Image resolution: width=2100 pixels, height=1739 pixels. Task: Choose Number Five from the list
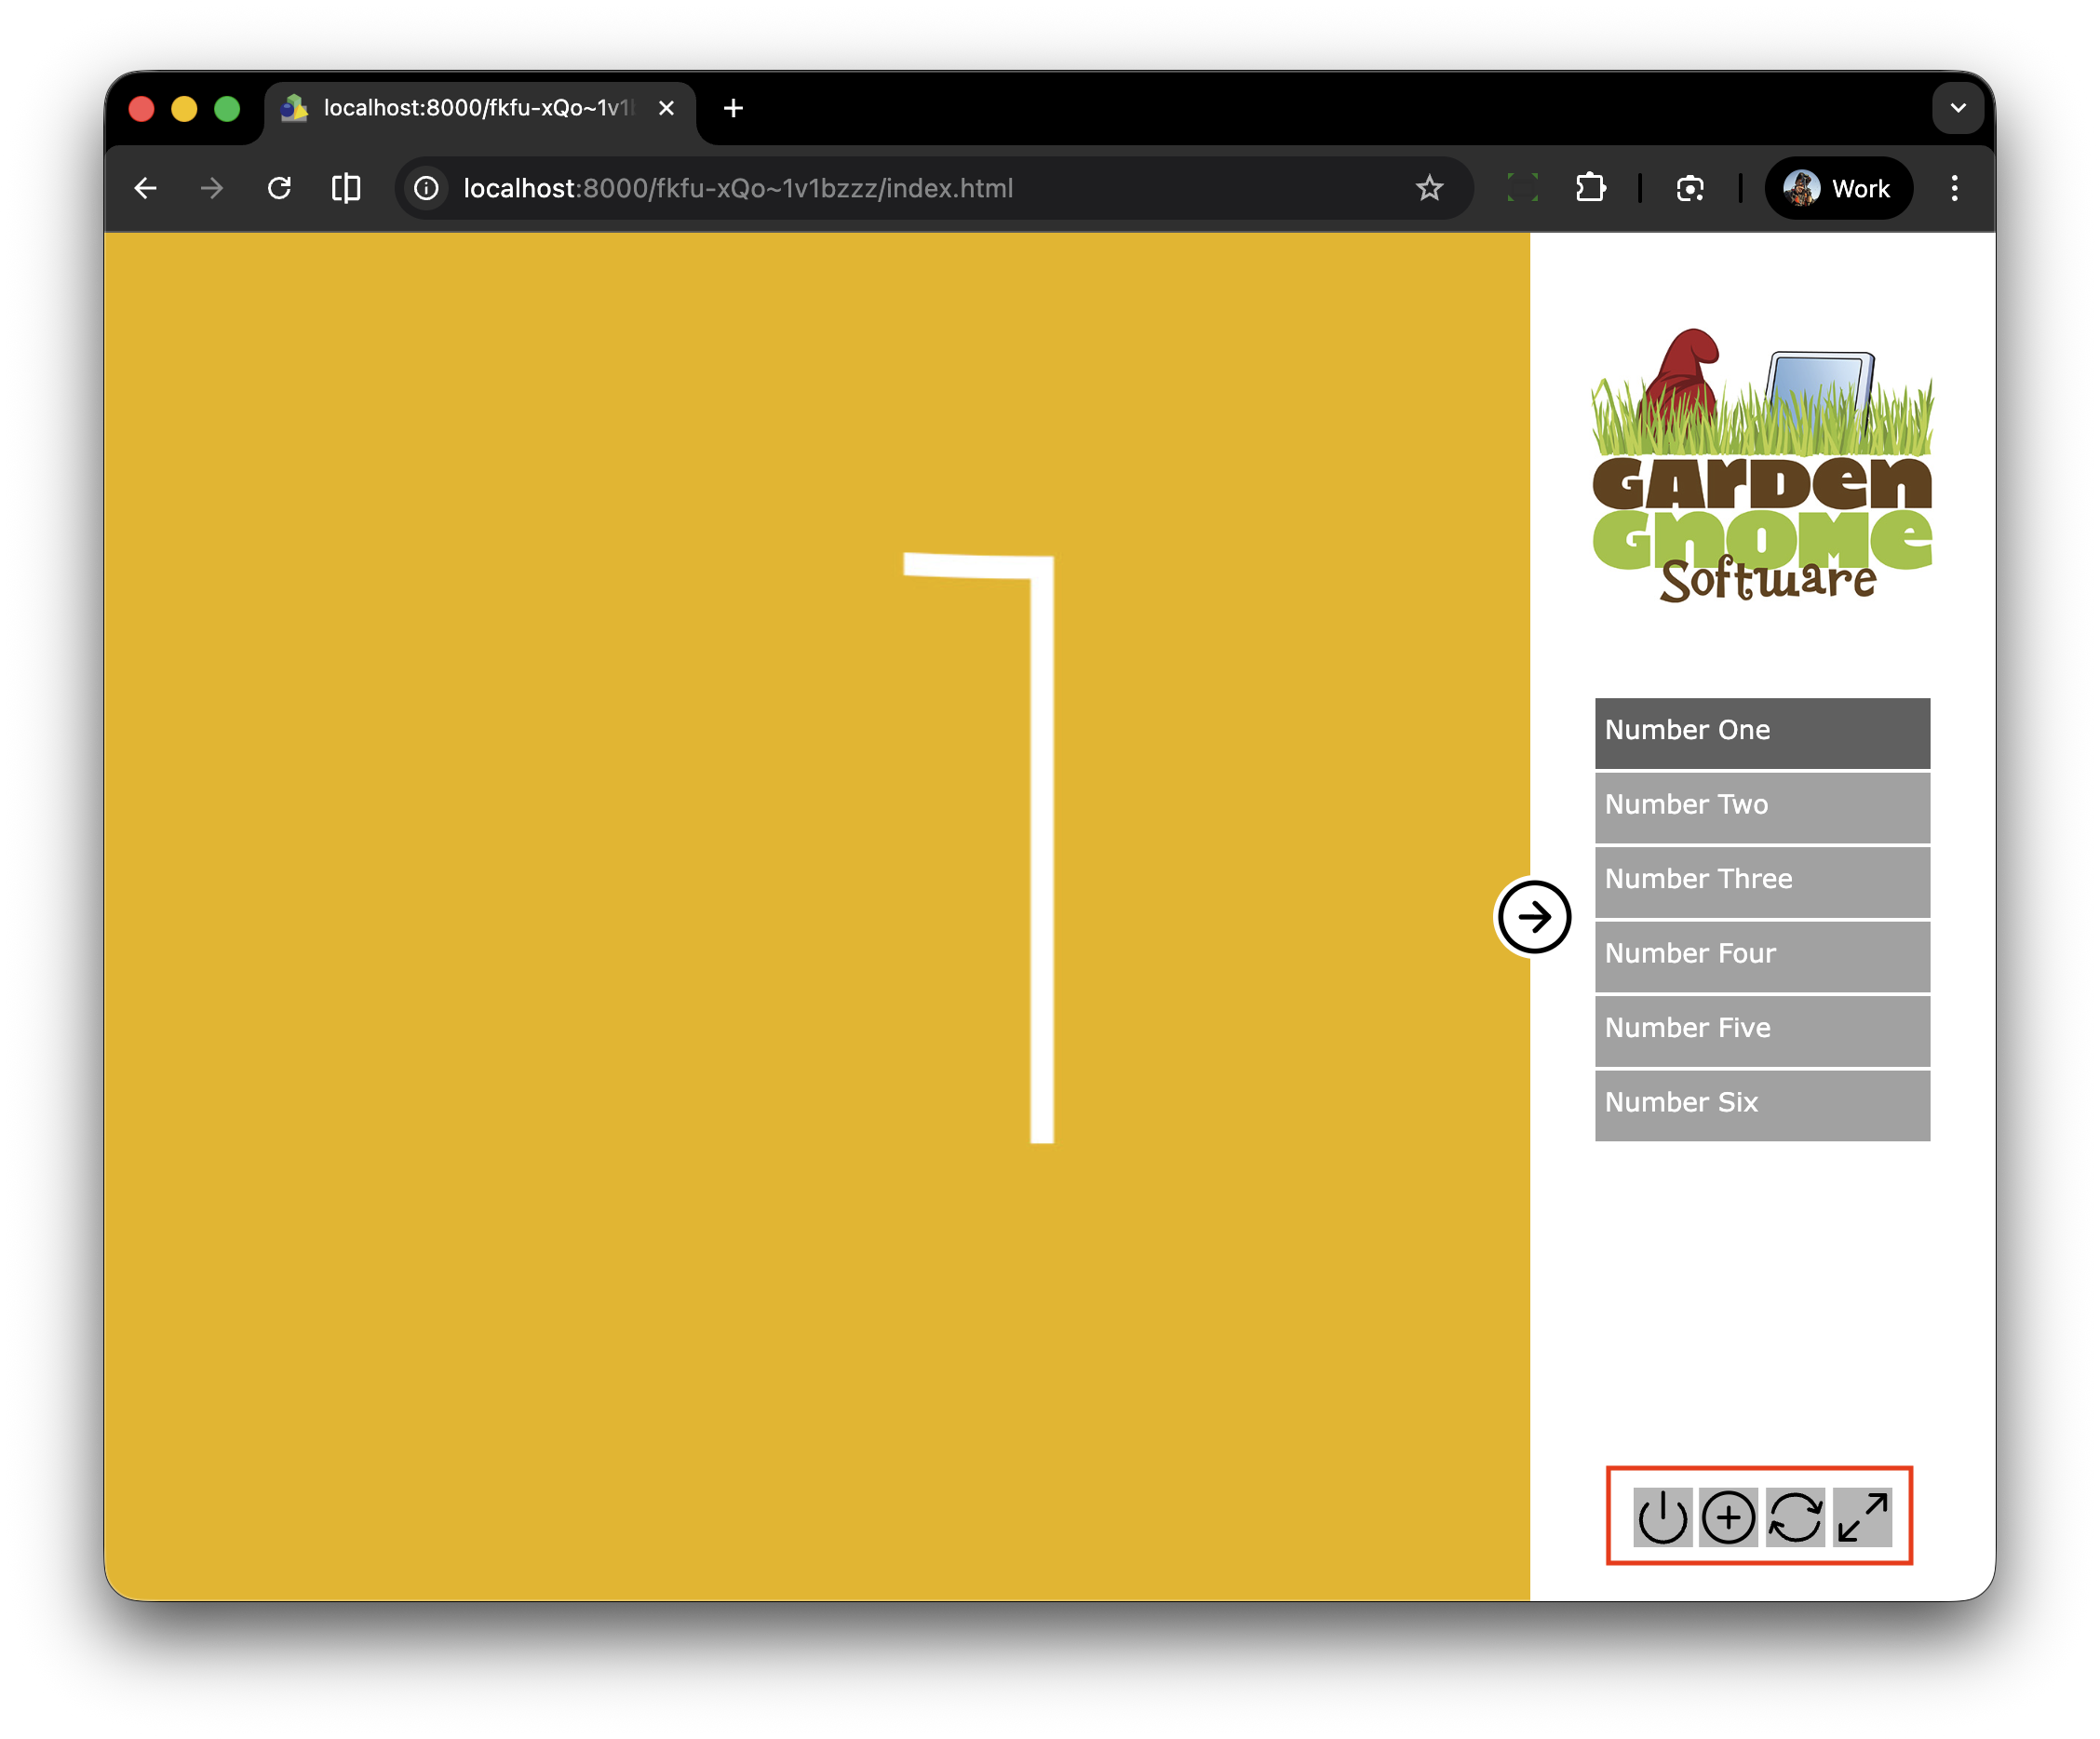point(1762,1030)
